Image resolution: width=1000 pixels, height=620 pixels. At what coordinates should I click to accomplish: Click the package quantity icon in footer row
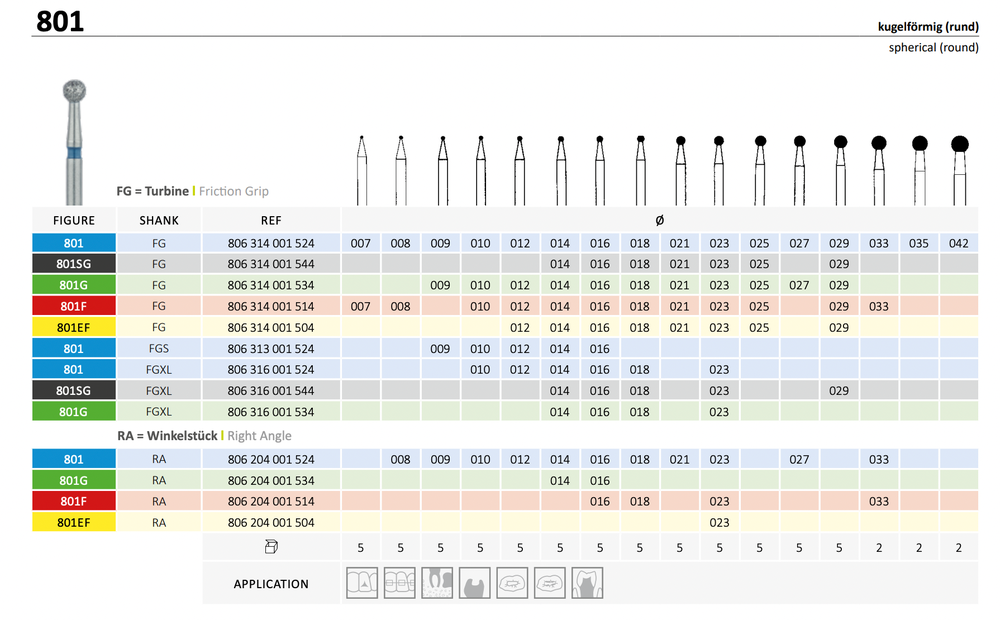[271, 547]
